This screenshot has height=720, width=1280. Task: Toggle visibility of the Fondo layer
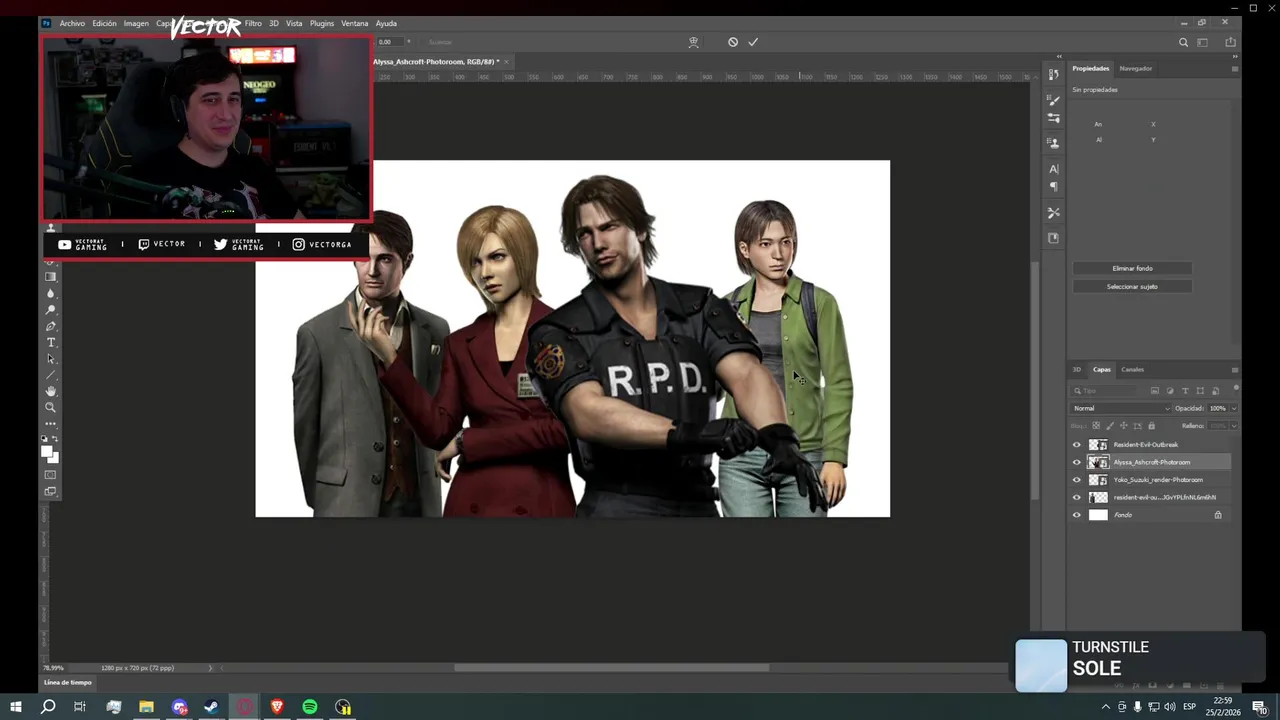1077,515
